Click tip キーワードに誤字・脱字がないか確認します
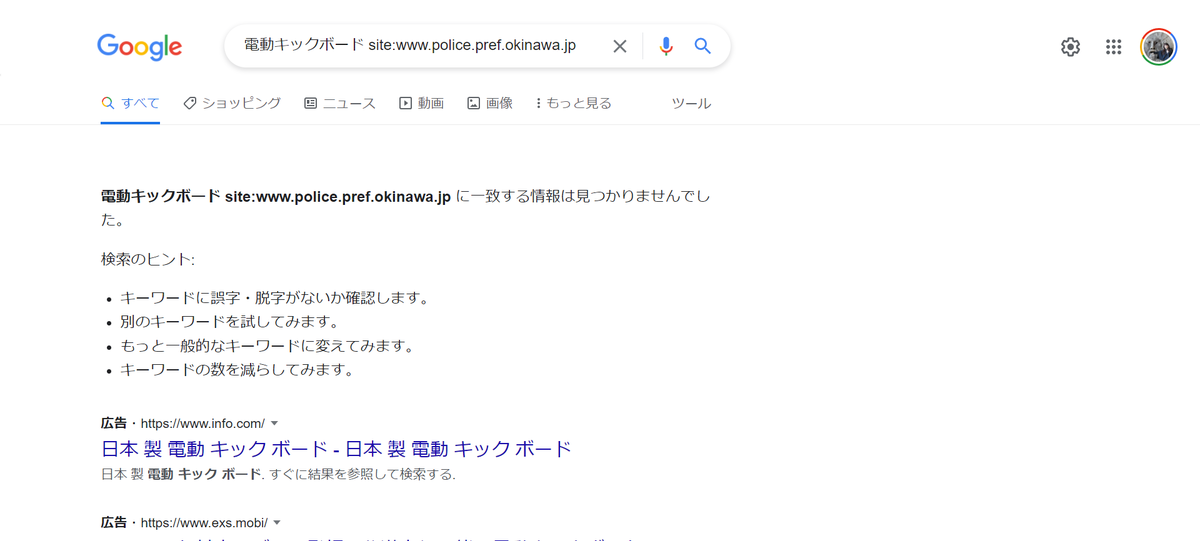The width and height of the screenshot is (1200, 541). click(275, 298)
